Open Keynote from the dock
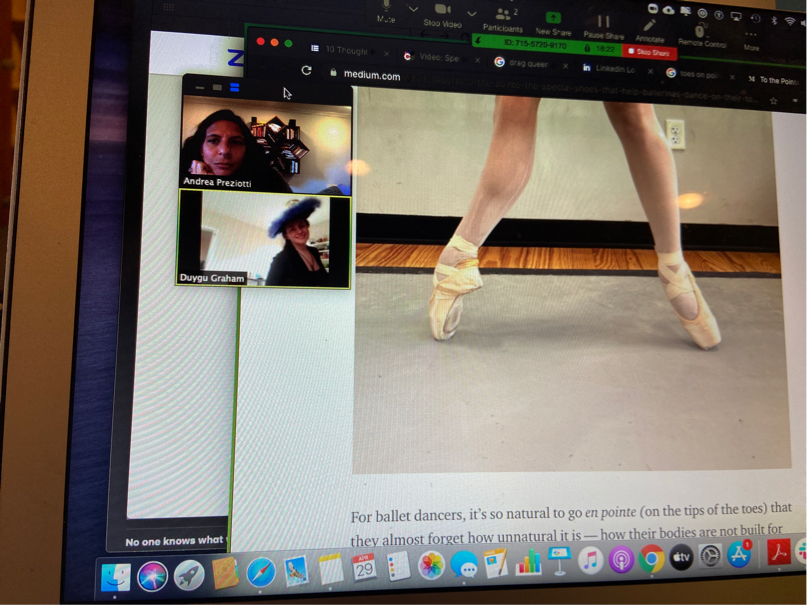Image resolution: width=807 pixels, height=605 pixels. coord(559,561)
